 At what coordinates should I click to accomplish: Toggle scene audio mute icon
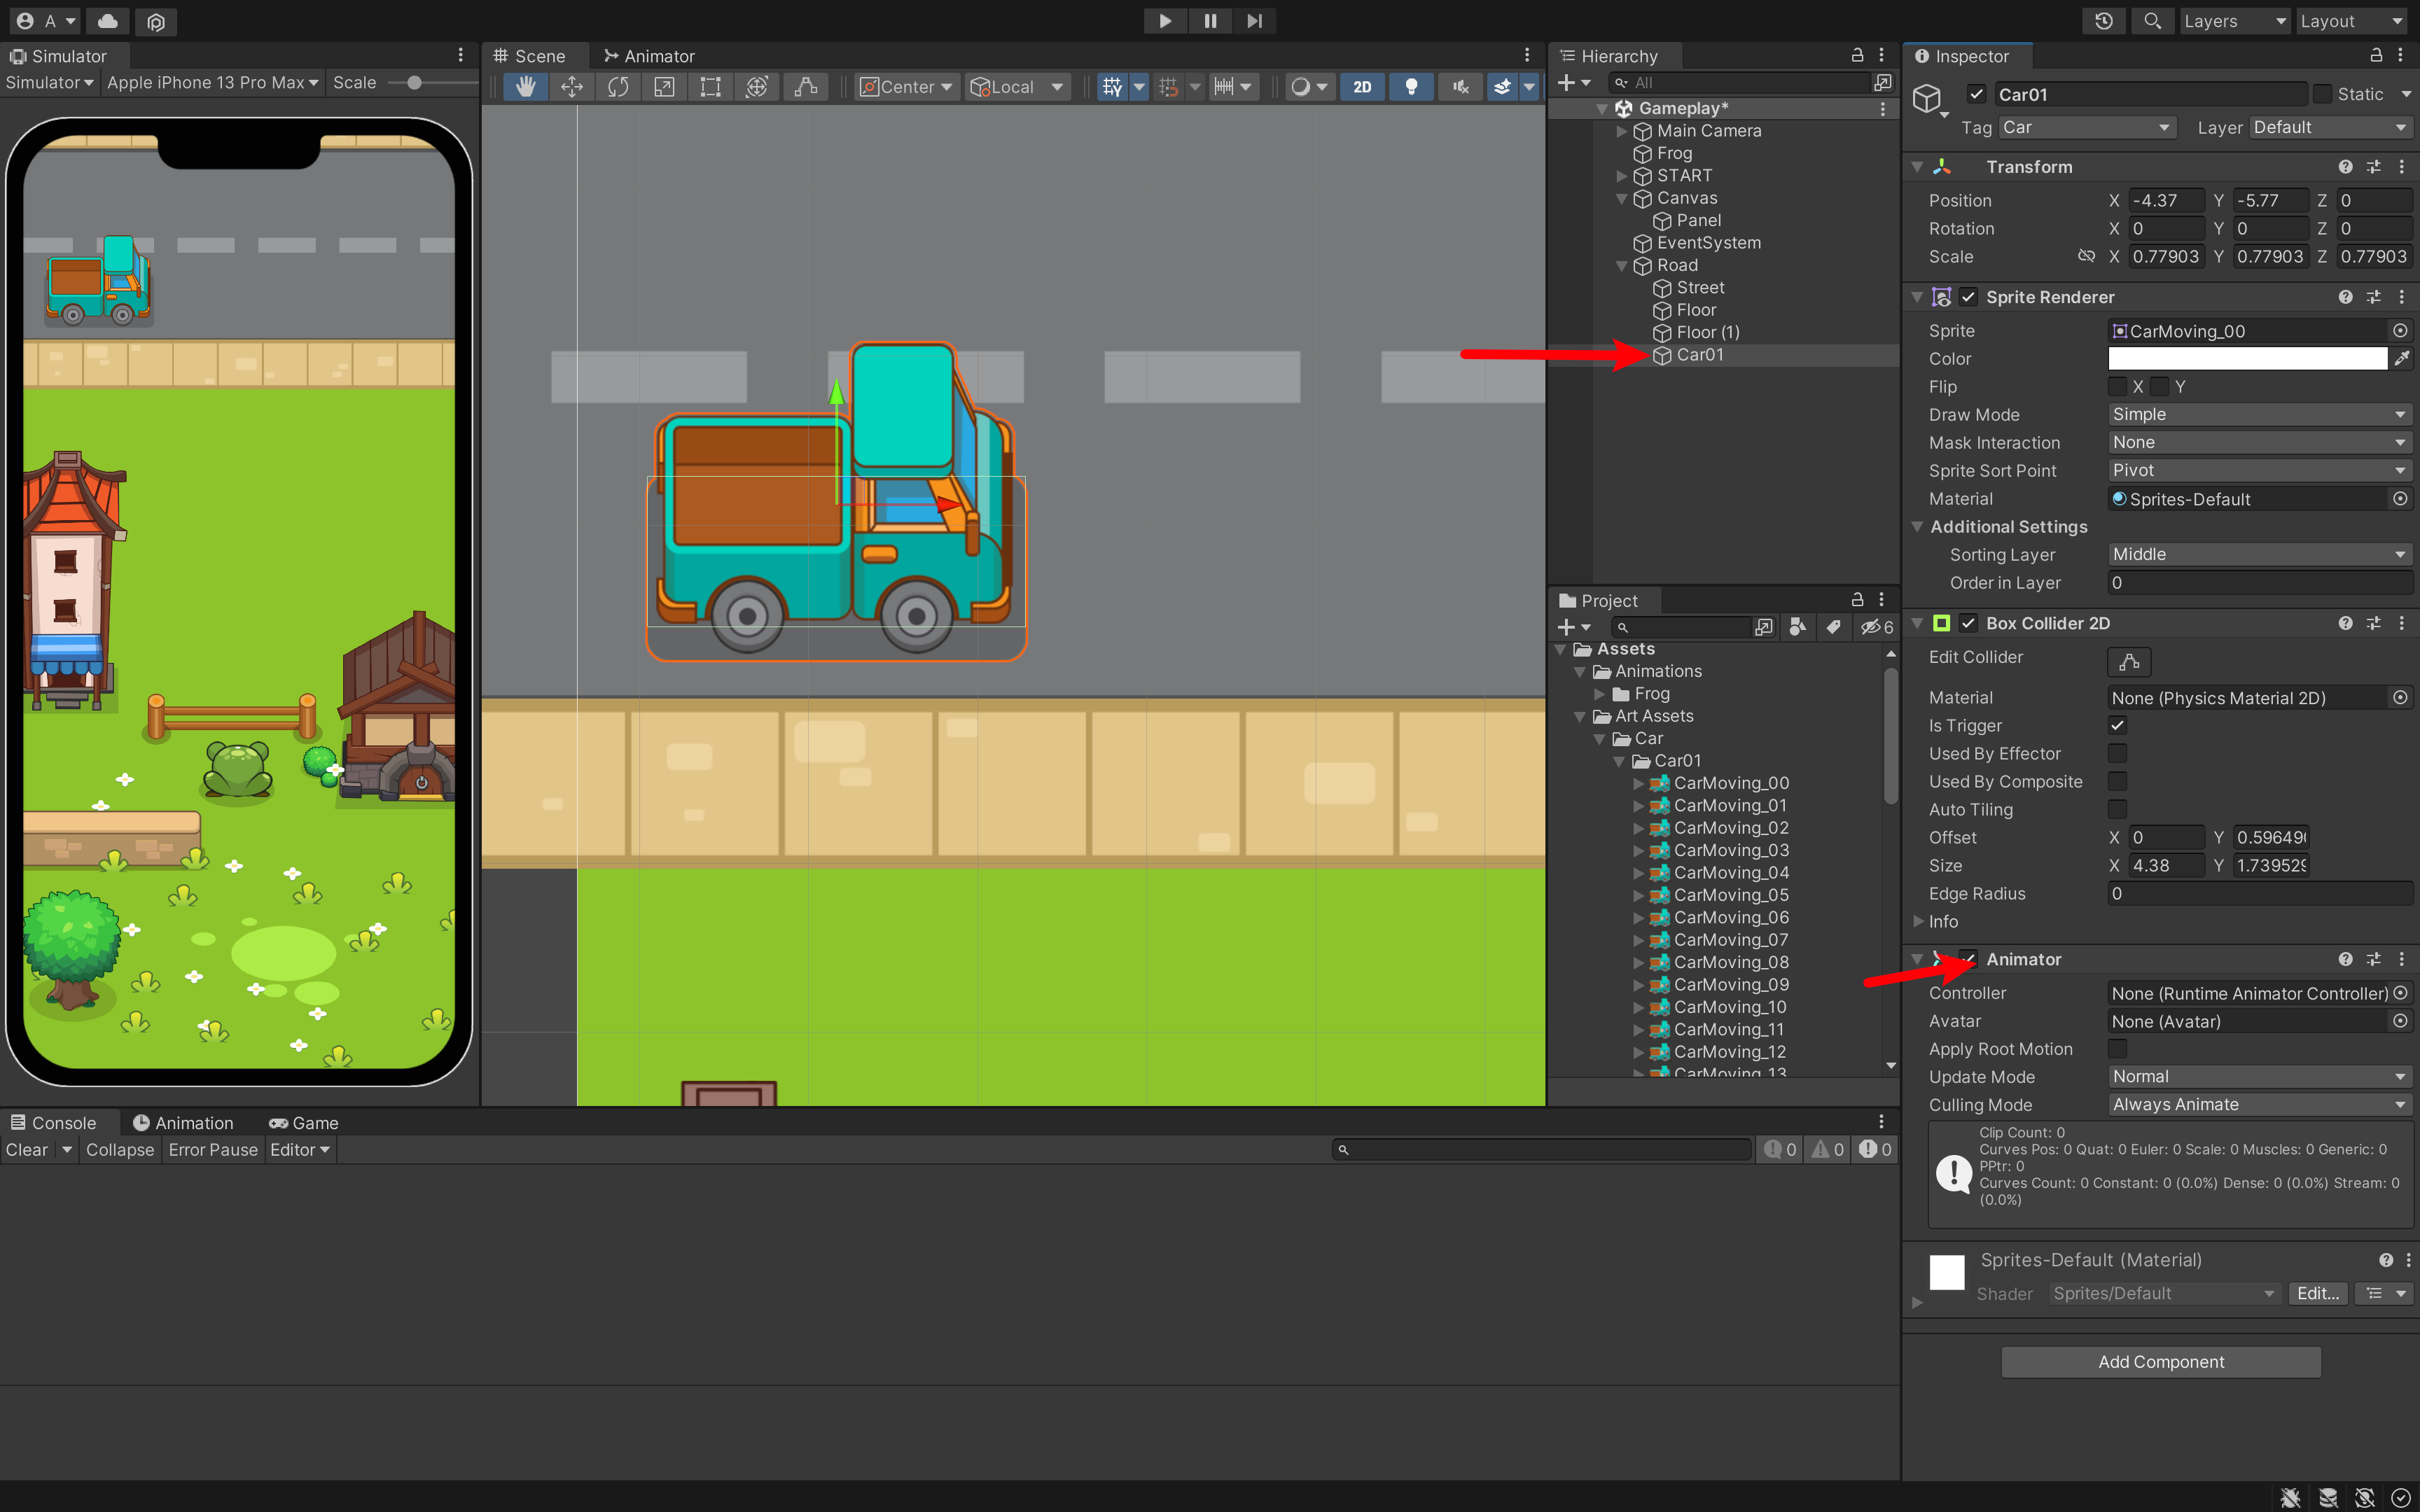tap(1460, 87)
